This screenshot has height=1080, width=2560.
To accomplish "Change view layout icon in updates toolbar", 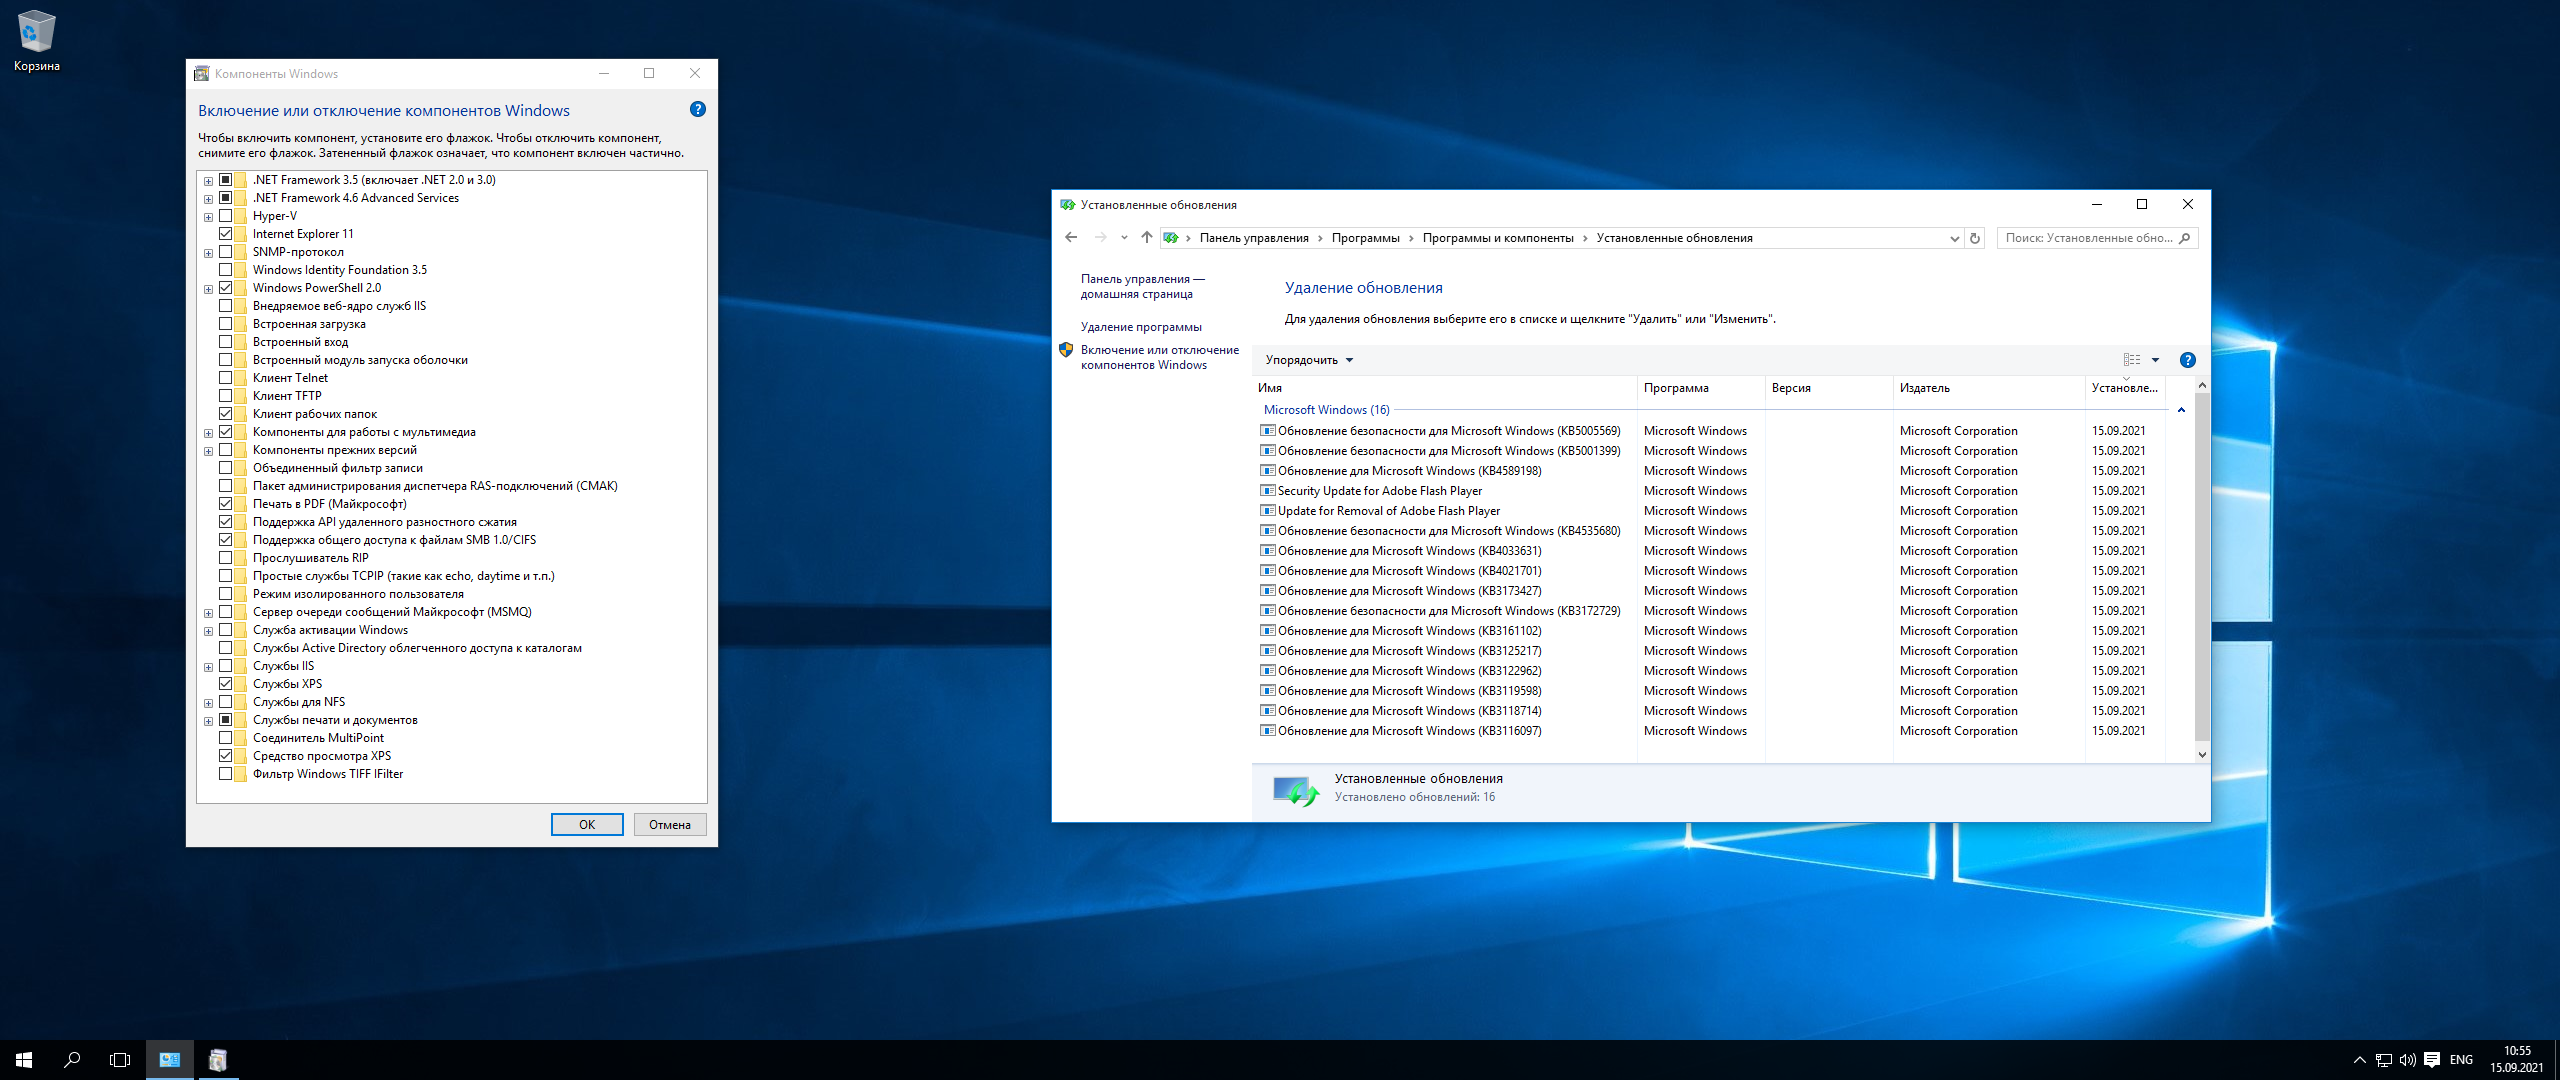I will [x=2132, y=360].
